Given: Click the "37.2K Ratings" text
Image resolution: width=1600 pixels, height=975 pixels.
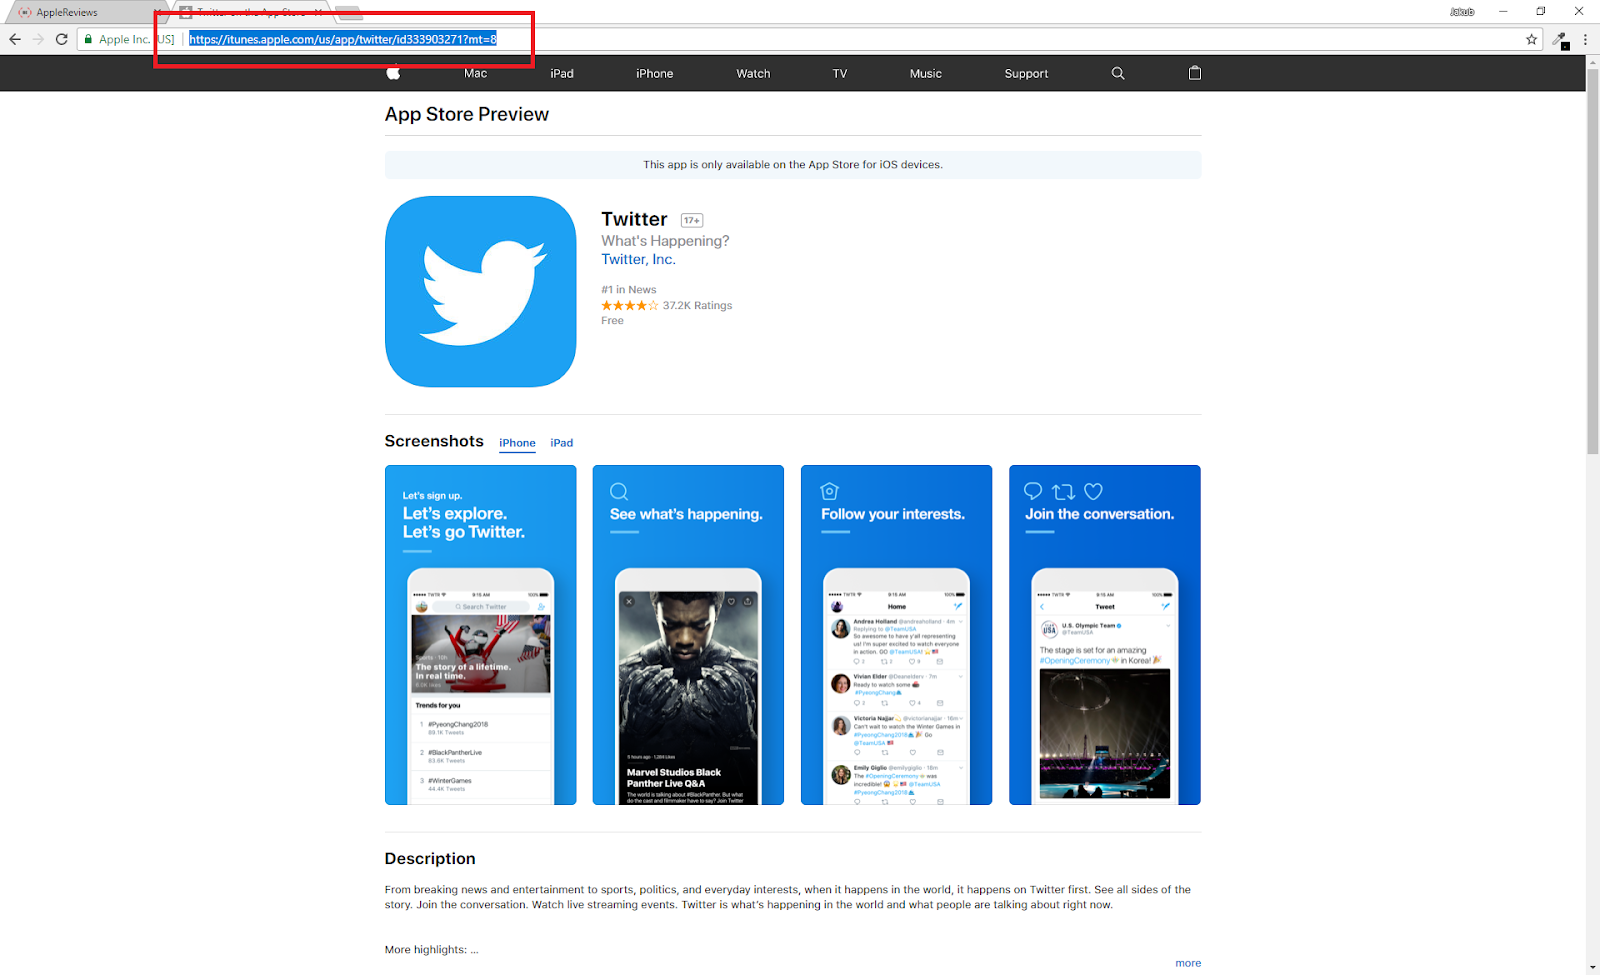Looking at the screenshot, I should [697, 306].
